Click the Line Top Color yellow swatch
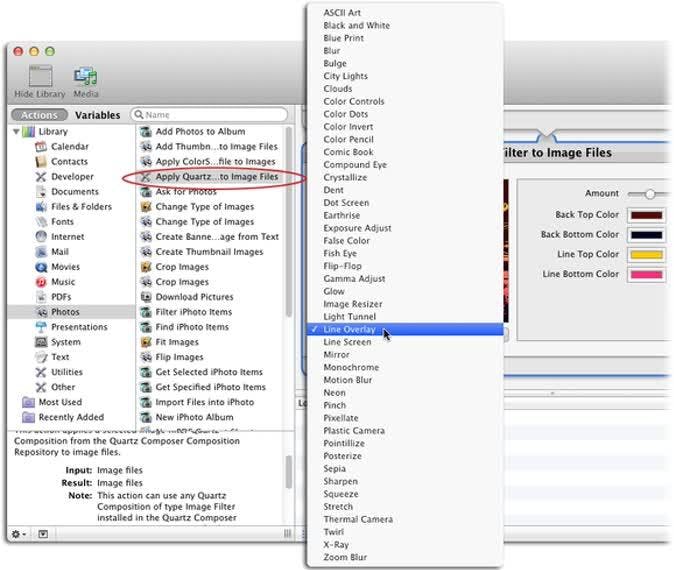Viewport: 674px width, 570px height. pos(646,254)
